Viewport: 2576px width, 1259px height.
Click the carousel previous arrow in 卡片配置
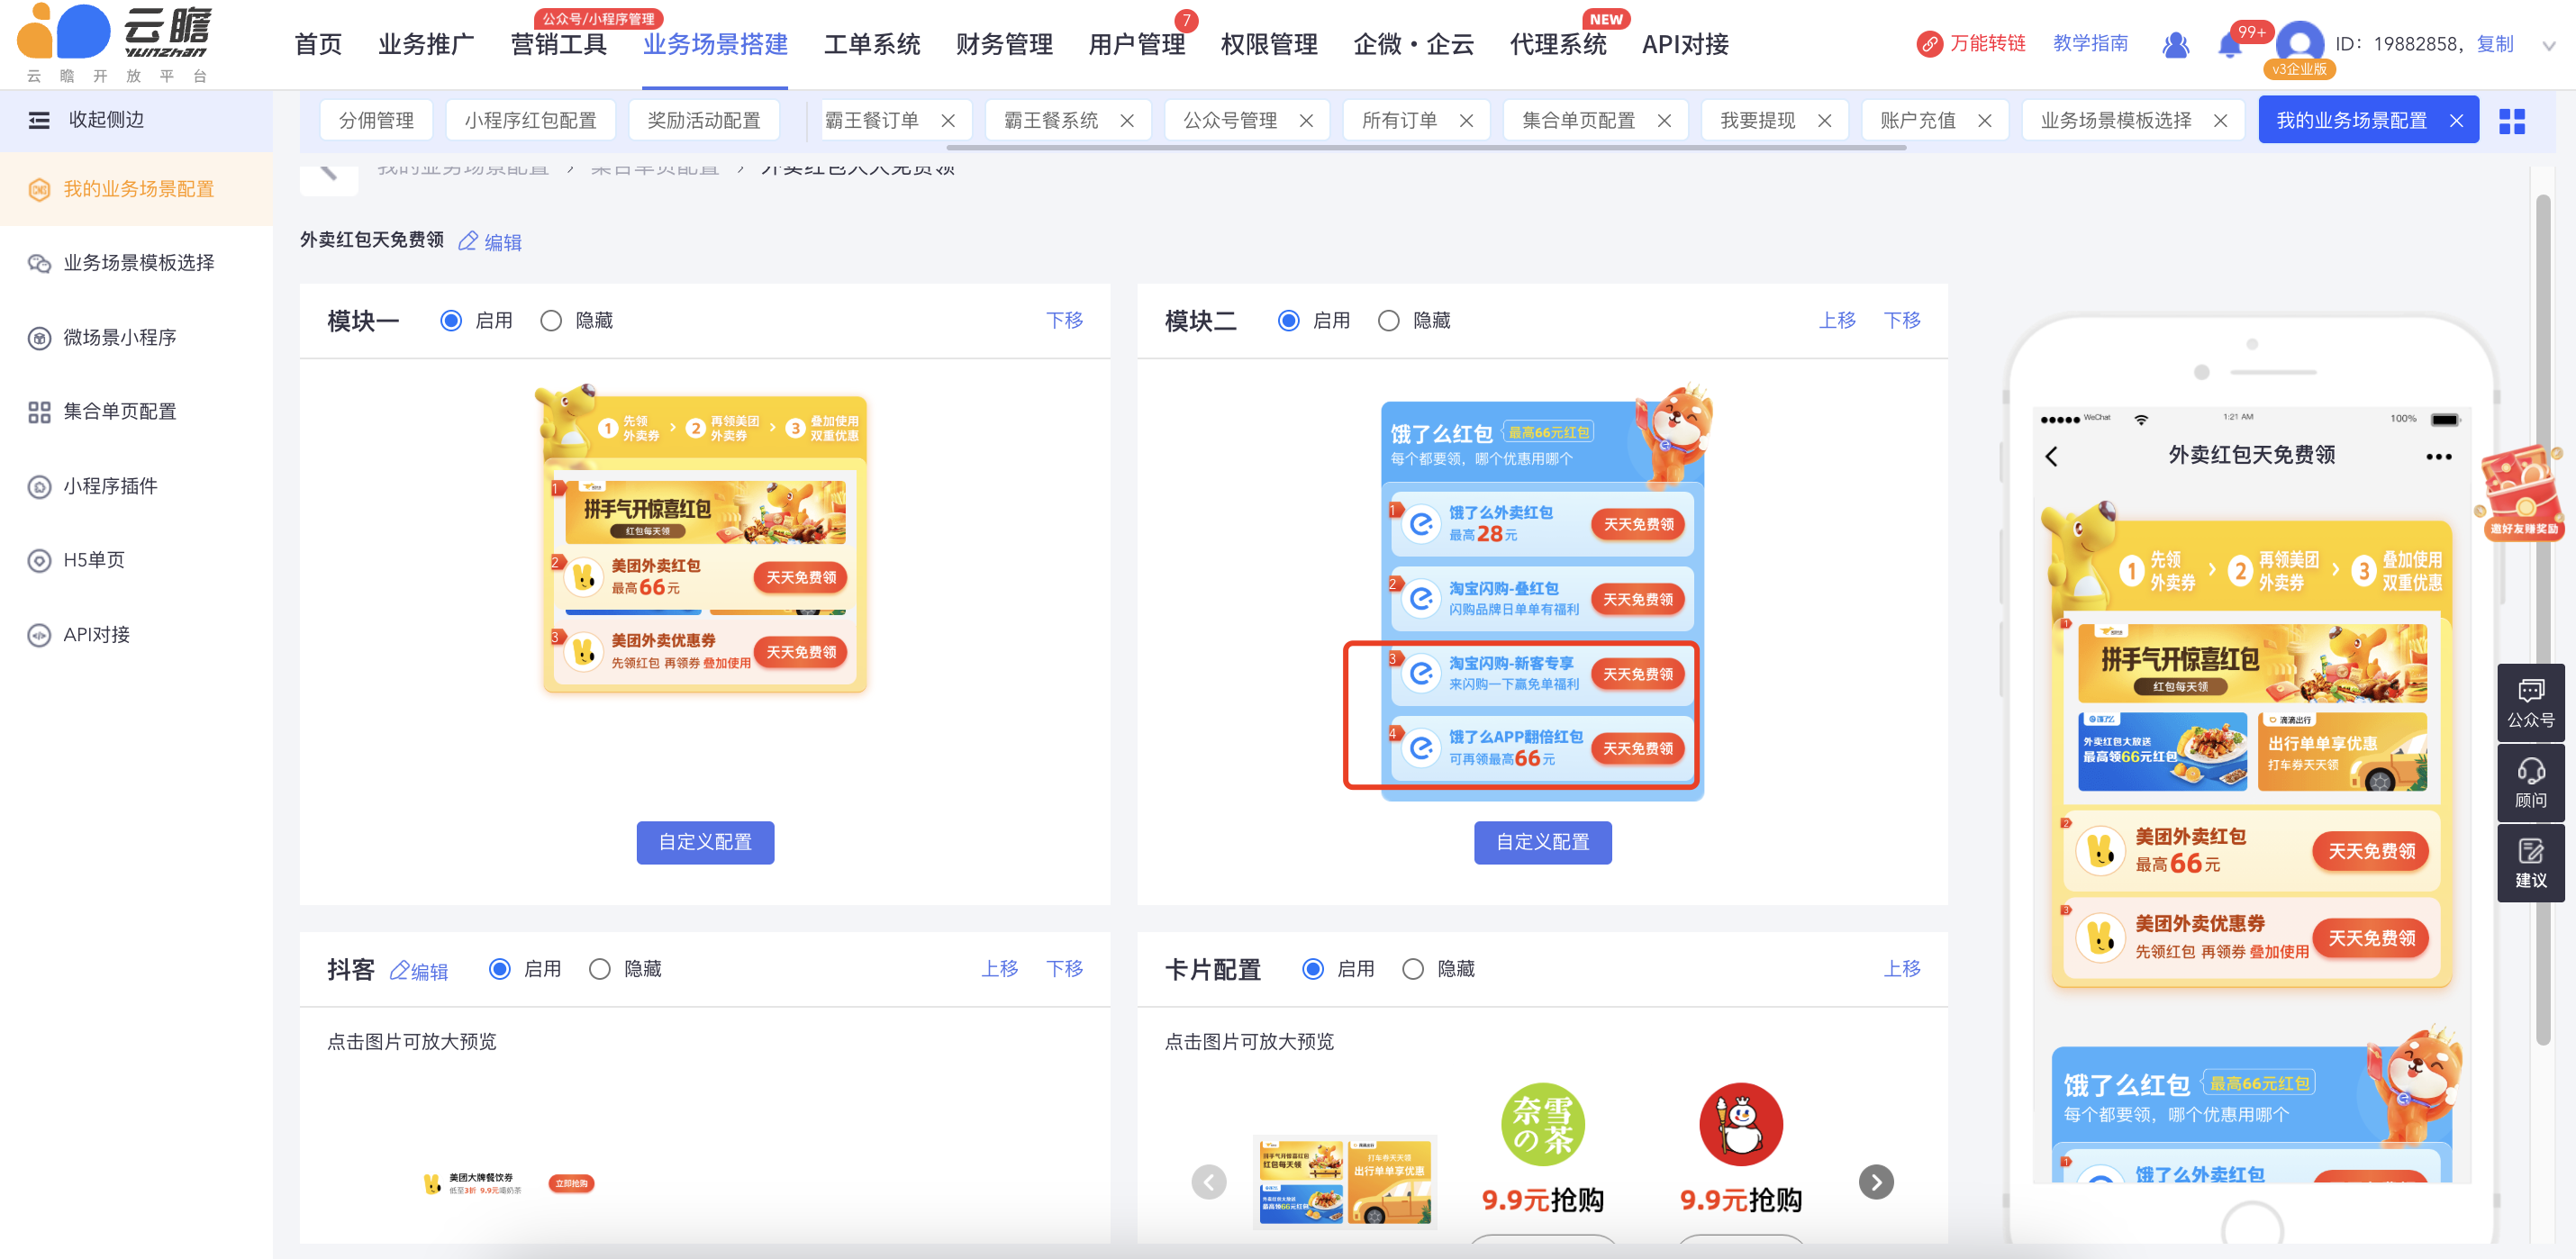tap(1208, 1182)
